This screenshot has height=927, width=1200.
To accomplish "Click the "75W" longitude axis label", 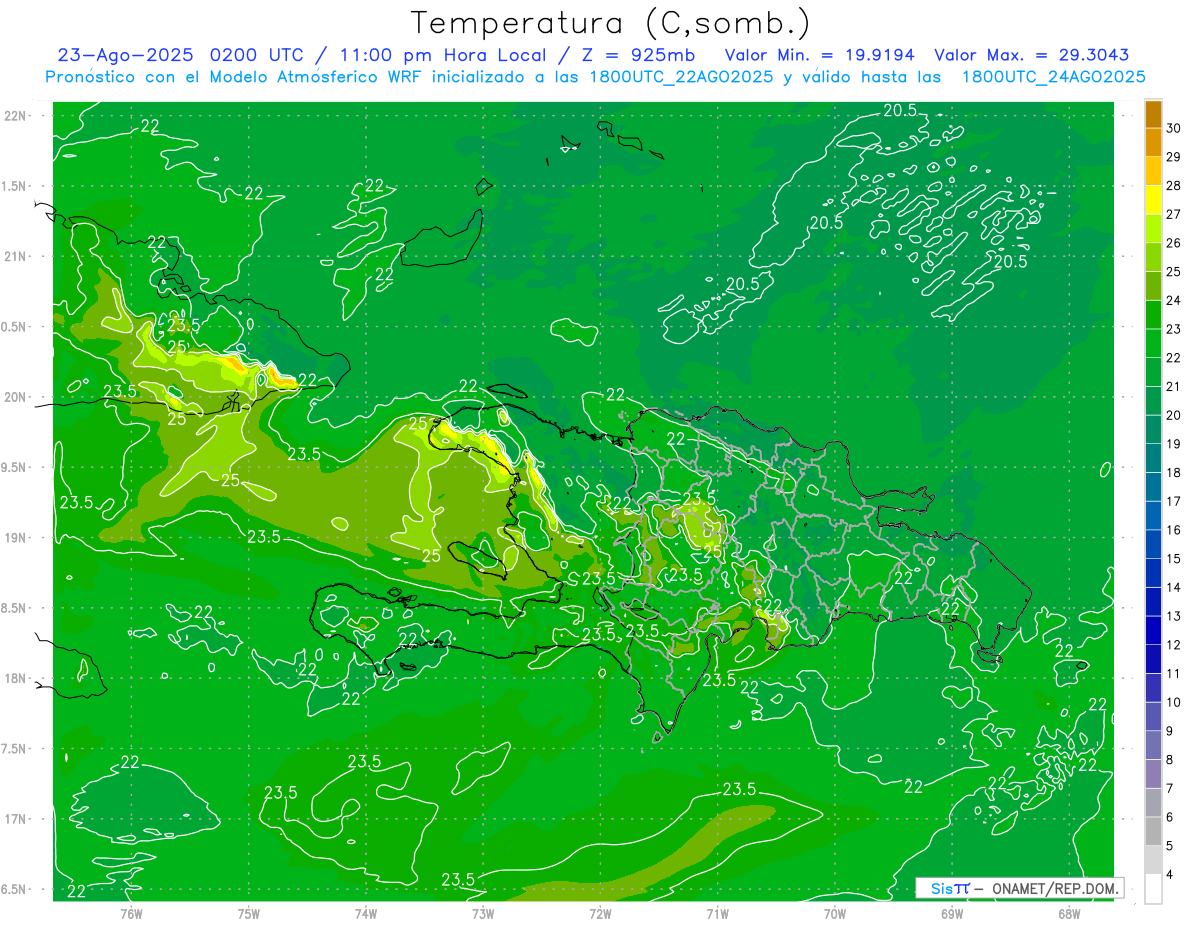I will pyautogui.click(x=248, y=913).
